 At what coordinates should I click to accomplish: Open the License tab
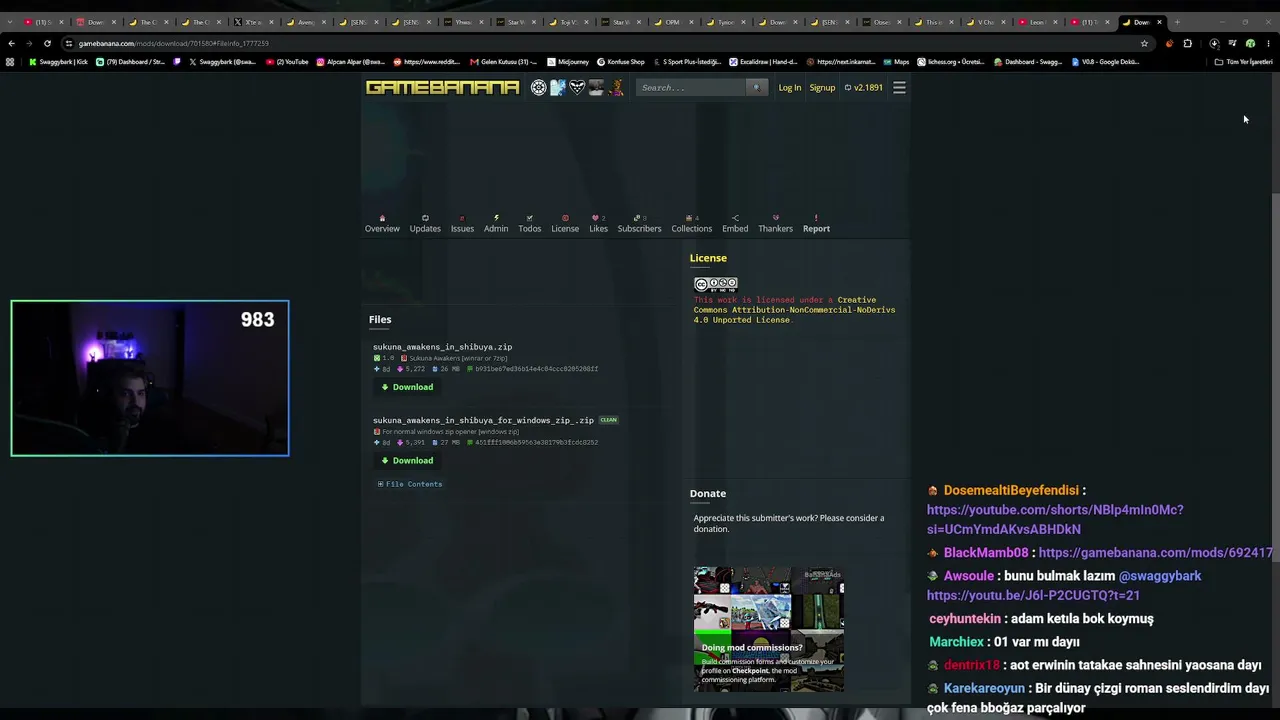[565, 224]
